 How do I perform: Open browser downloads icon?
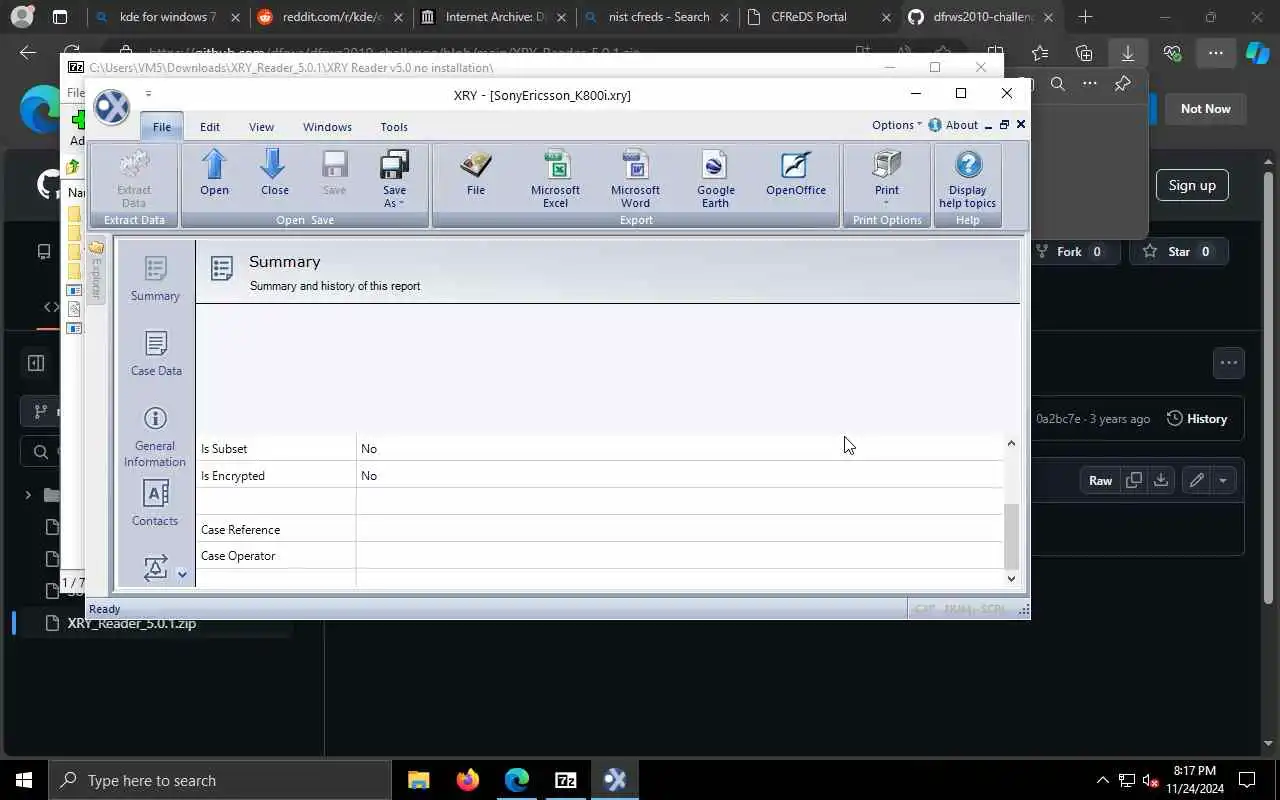pos(1128,54)
